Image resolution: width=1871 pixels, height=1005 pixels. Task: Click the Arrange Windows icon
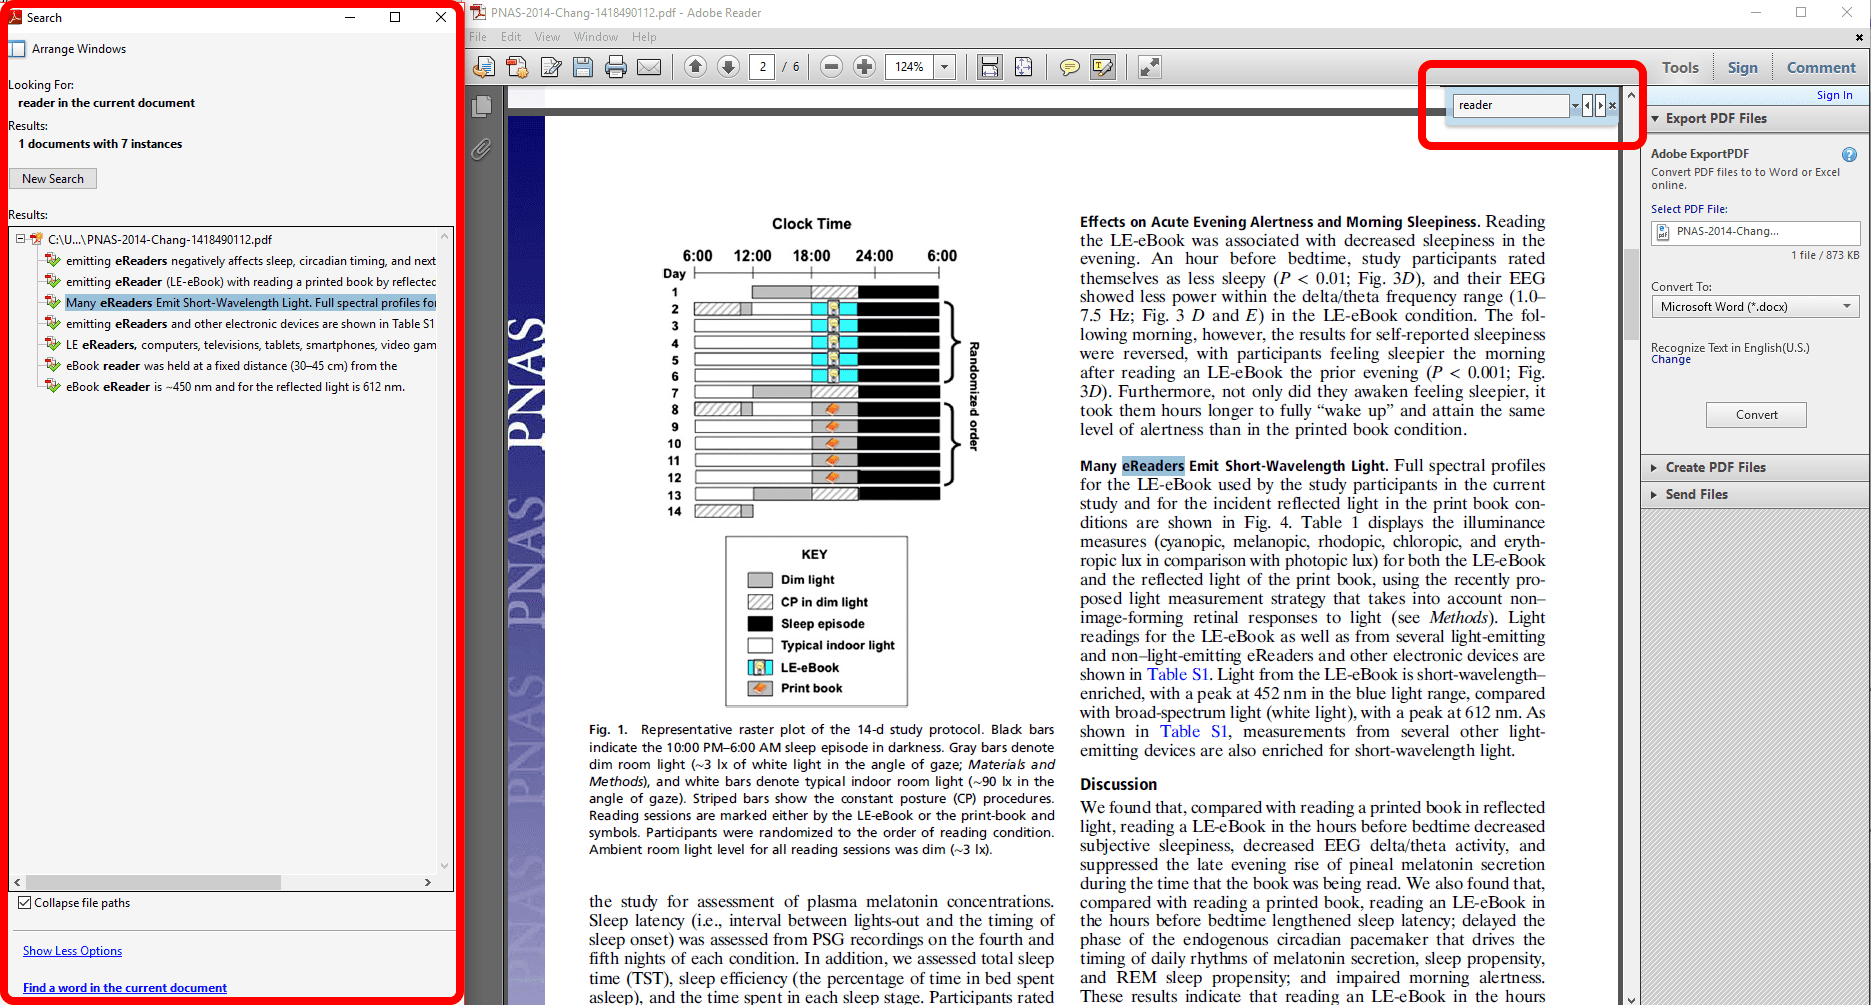(17, 49)
